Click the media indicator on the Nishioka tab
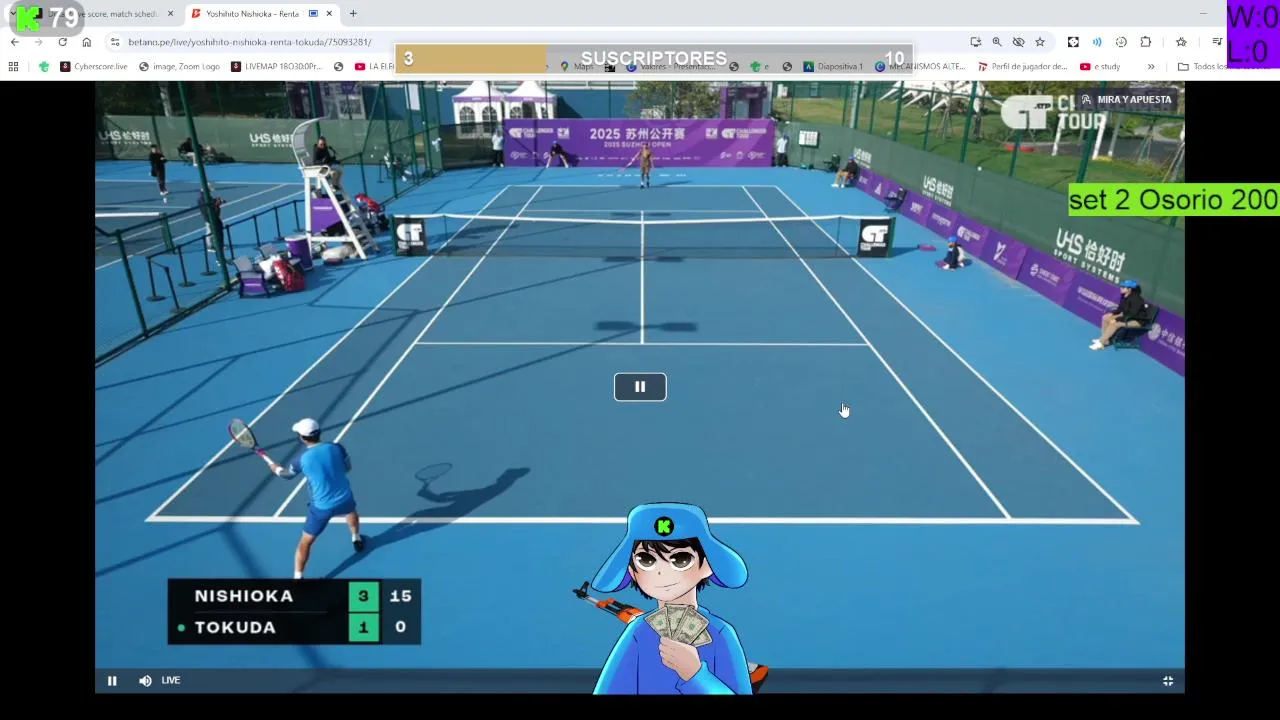This screenshot has height=720, width=1280. (x=313, y=14)
